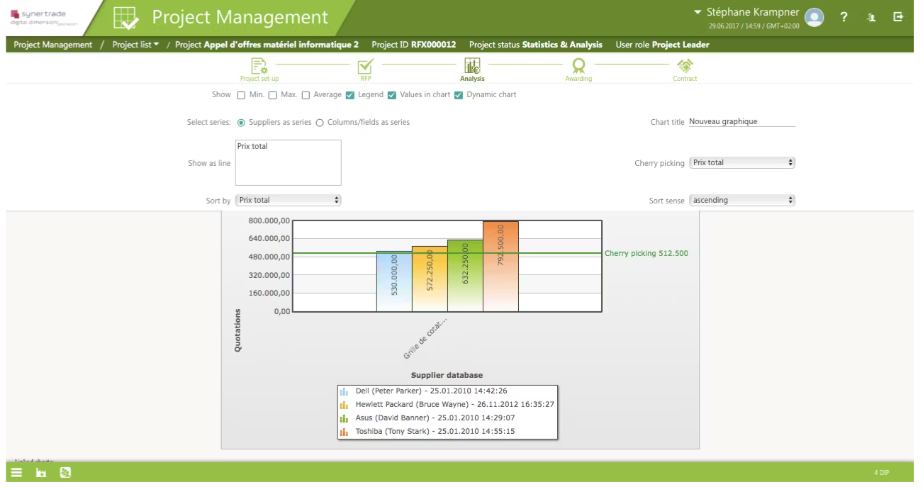Click the user avatar picture
The width and height of the screenshot is (924, 490).
815,17
